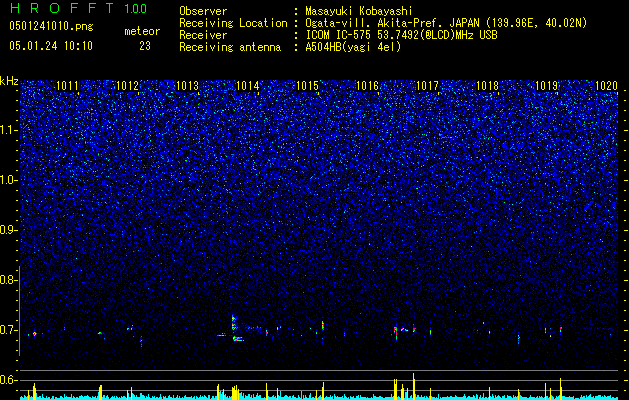Click the 0.6 kHz axis label
The height and width of the screenshot is (400, 629).
pyautogui.click(x=9, y=380)
